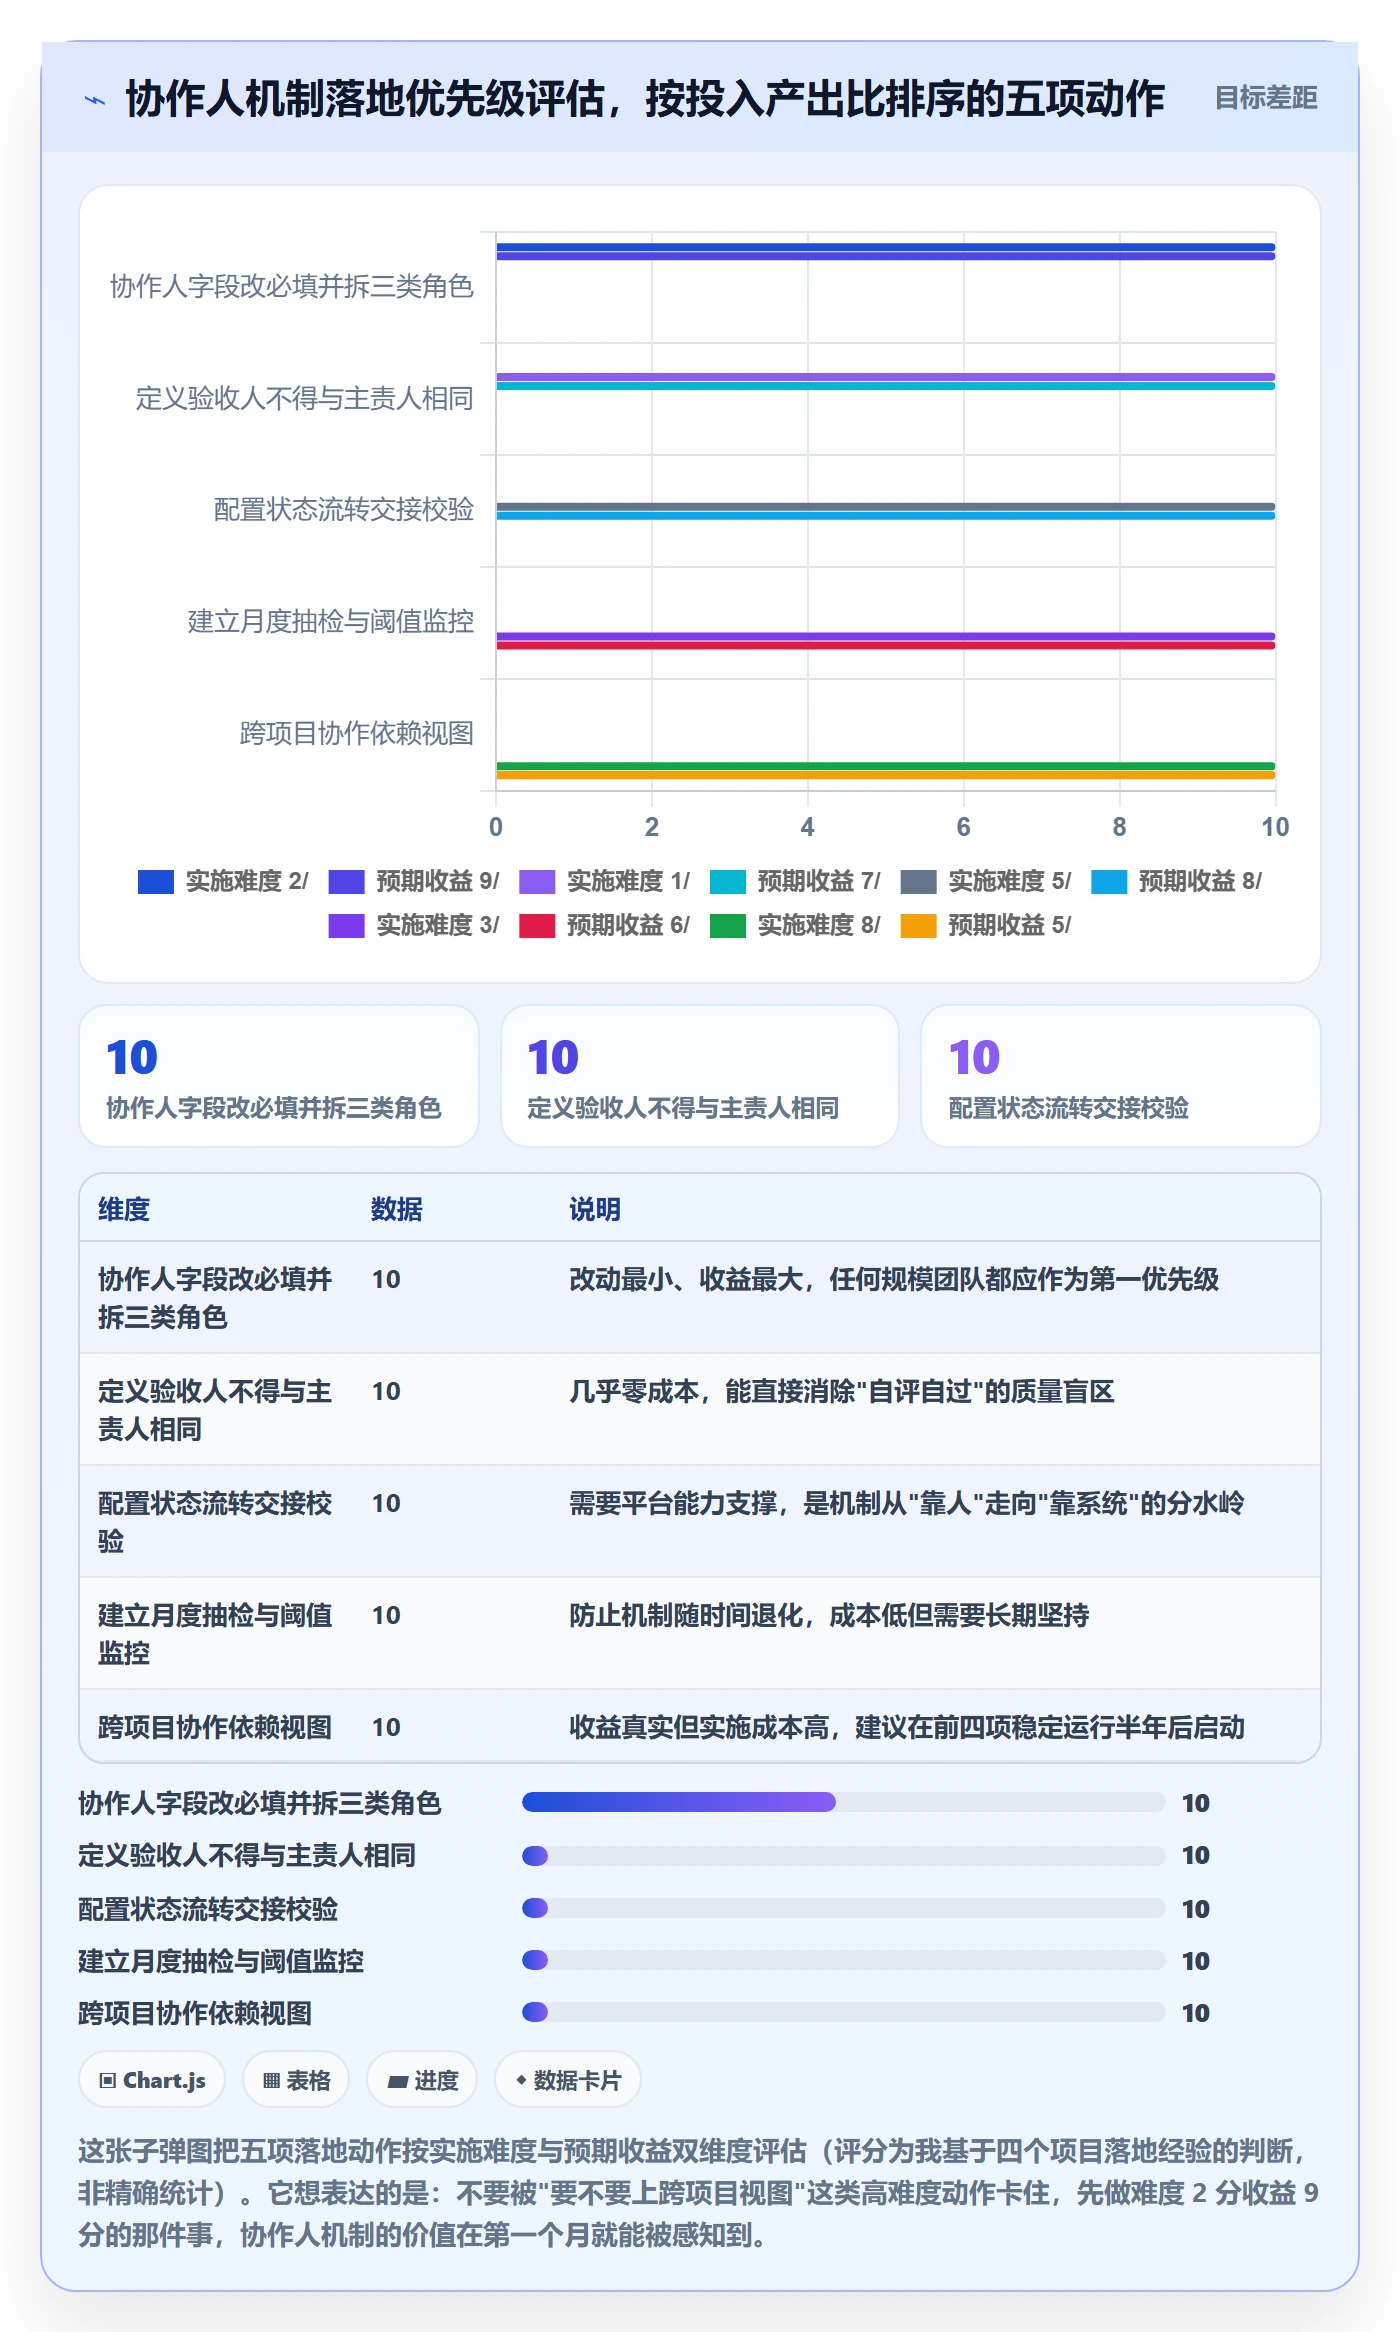Open the 配置状态流转交接校验 stat card

point(1121,1076)
